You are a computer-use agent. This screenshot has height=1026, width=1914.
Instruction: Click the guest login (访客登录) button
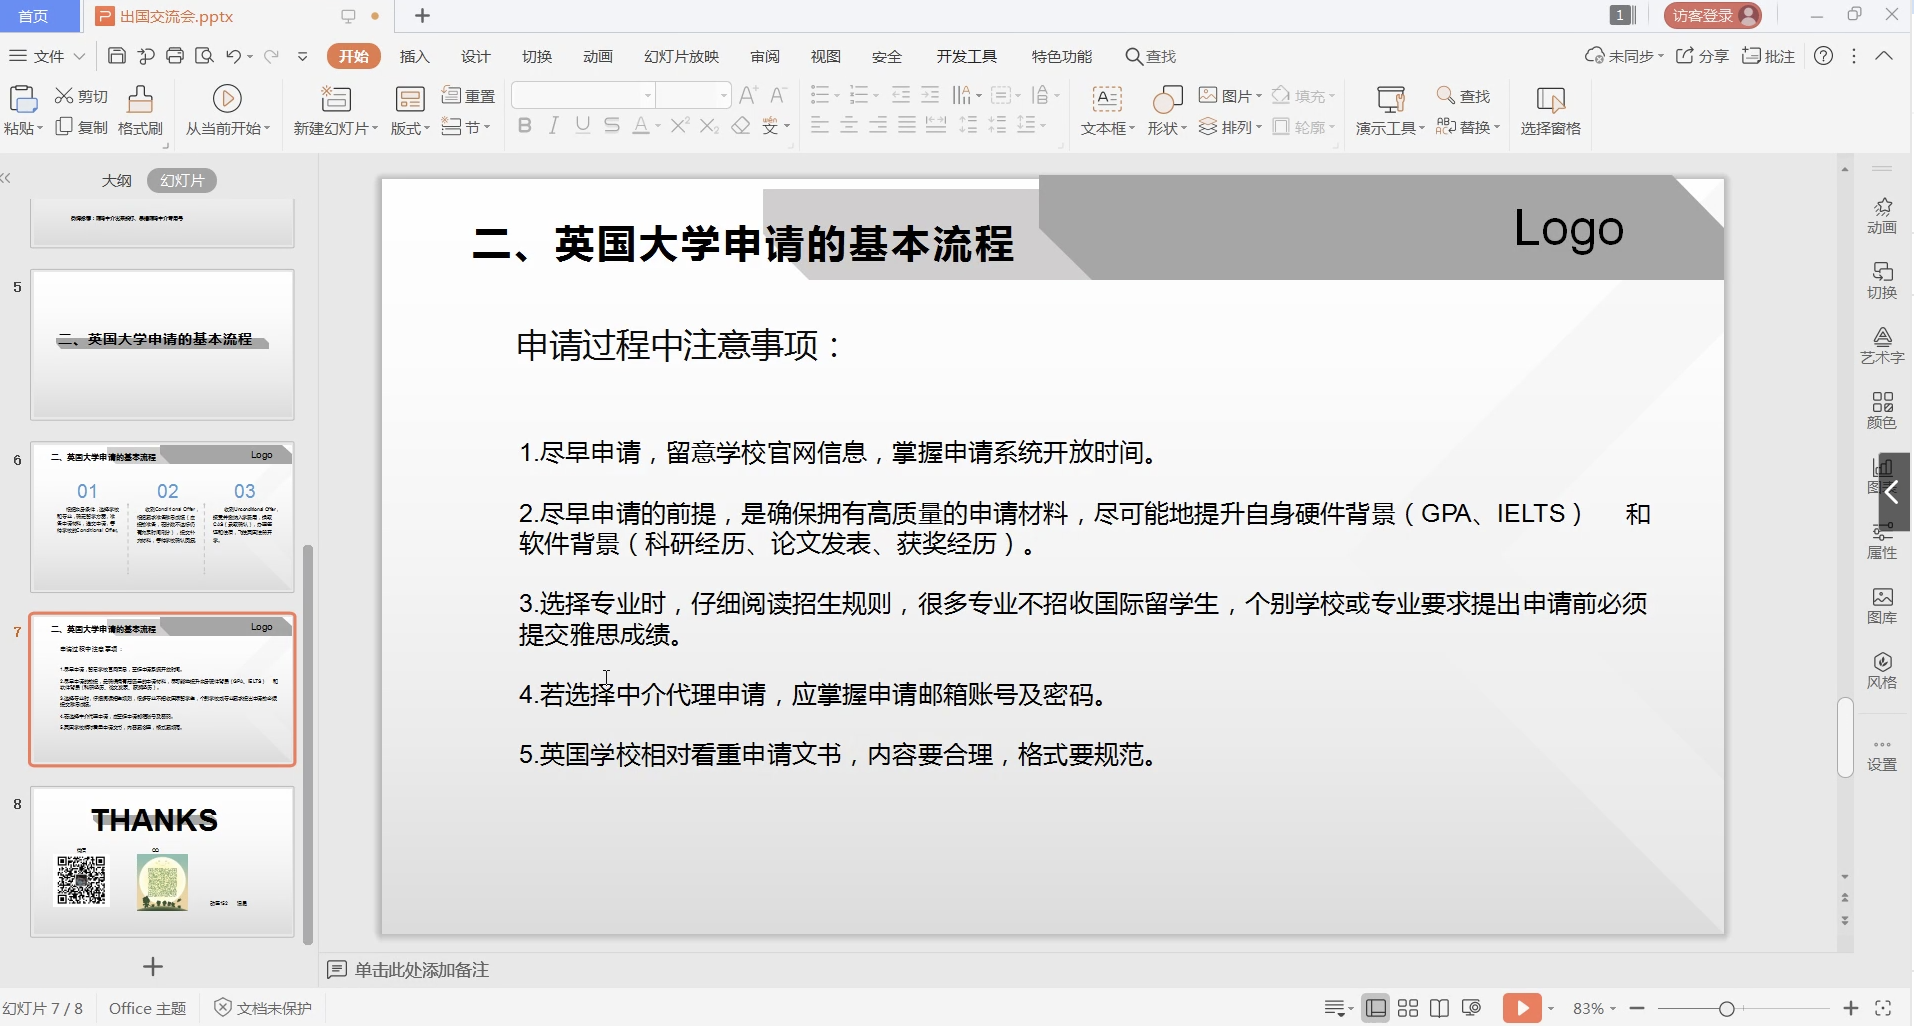pyautogui.click(x=1712, y=15)
